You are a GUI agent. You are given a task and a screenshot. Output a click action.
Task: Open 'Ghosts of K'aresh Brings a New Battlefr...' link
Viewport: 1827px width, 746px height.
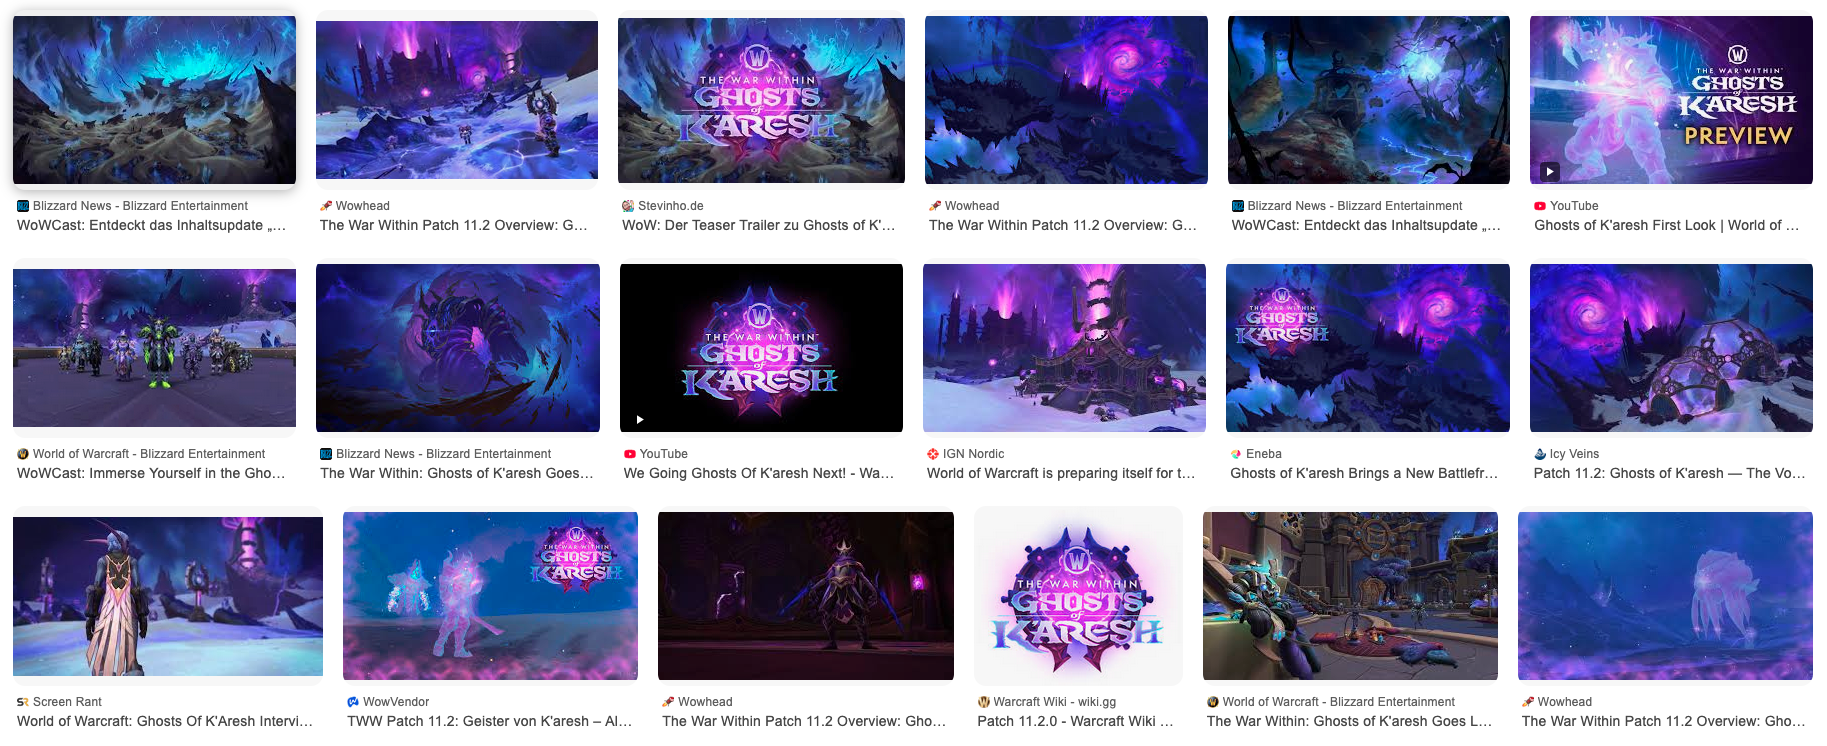tap(1364, 474)
